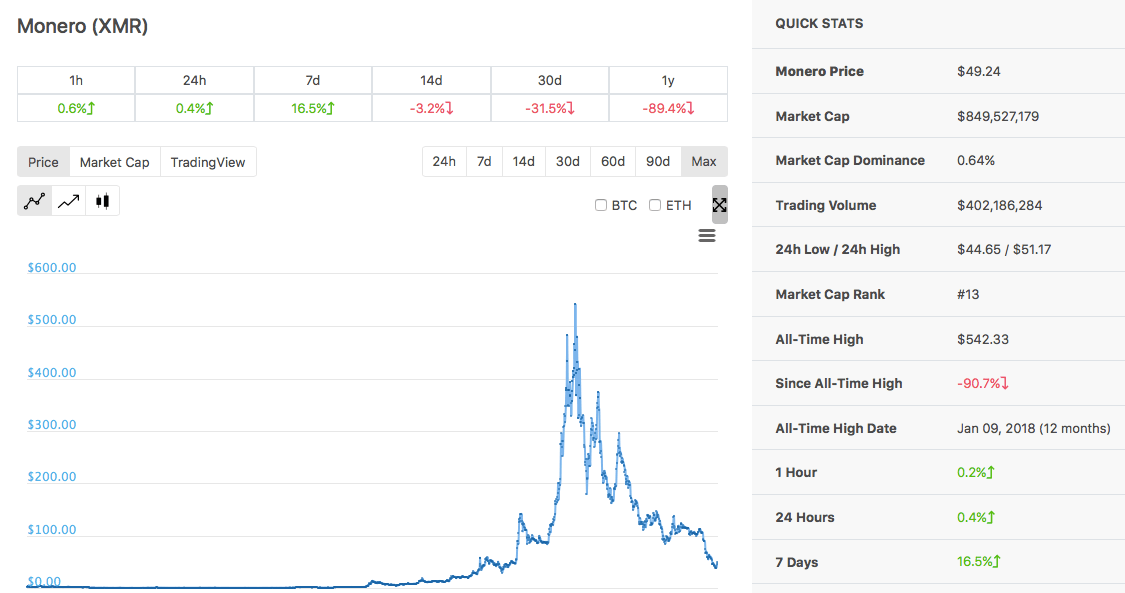Click the price chart peak near $542

(575, 304)
